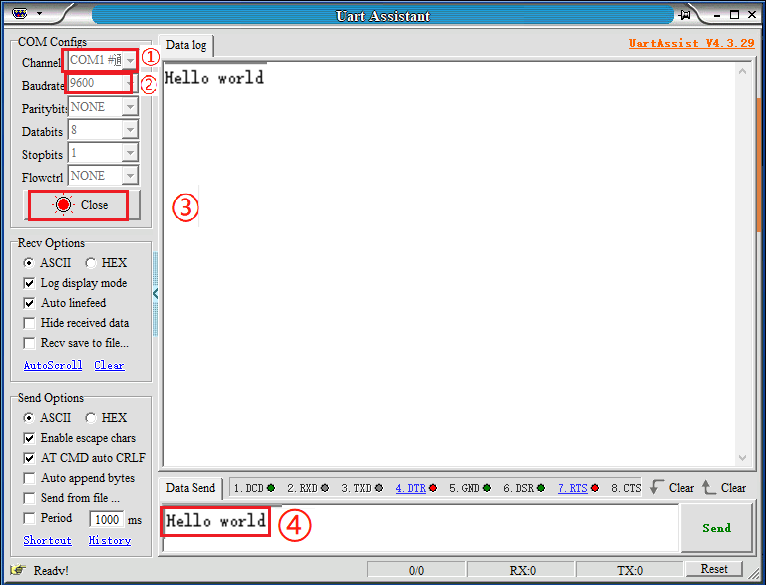Open the dropdown arrow beside the logo icon

(x=40, y=14)
